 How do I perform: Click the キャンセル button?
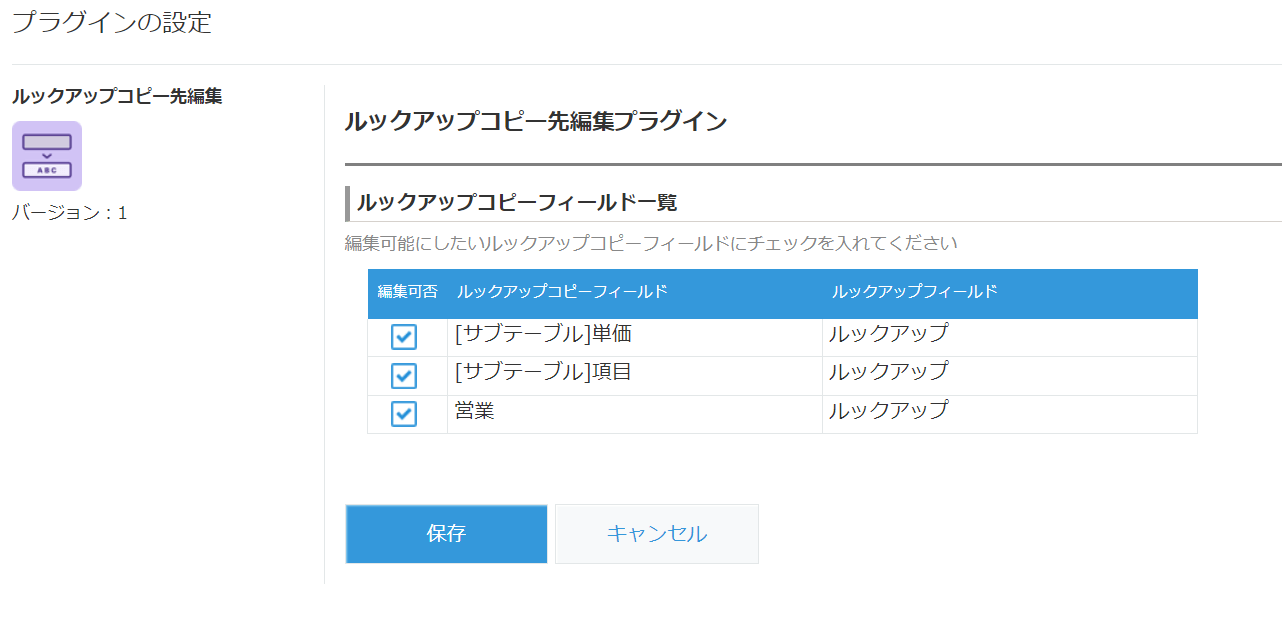[x=656, y=534]
